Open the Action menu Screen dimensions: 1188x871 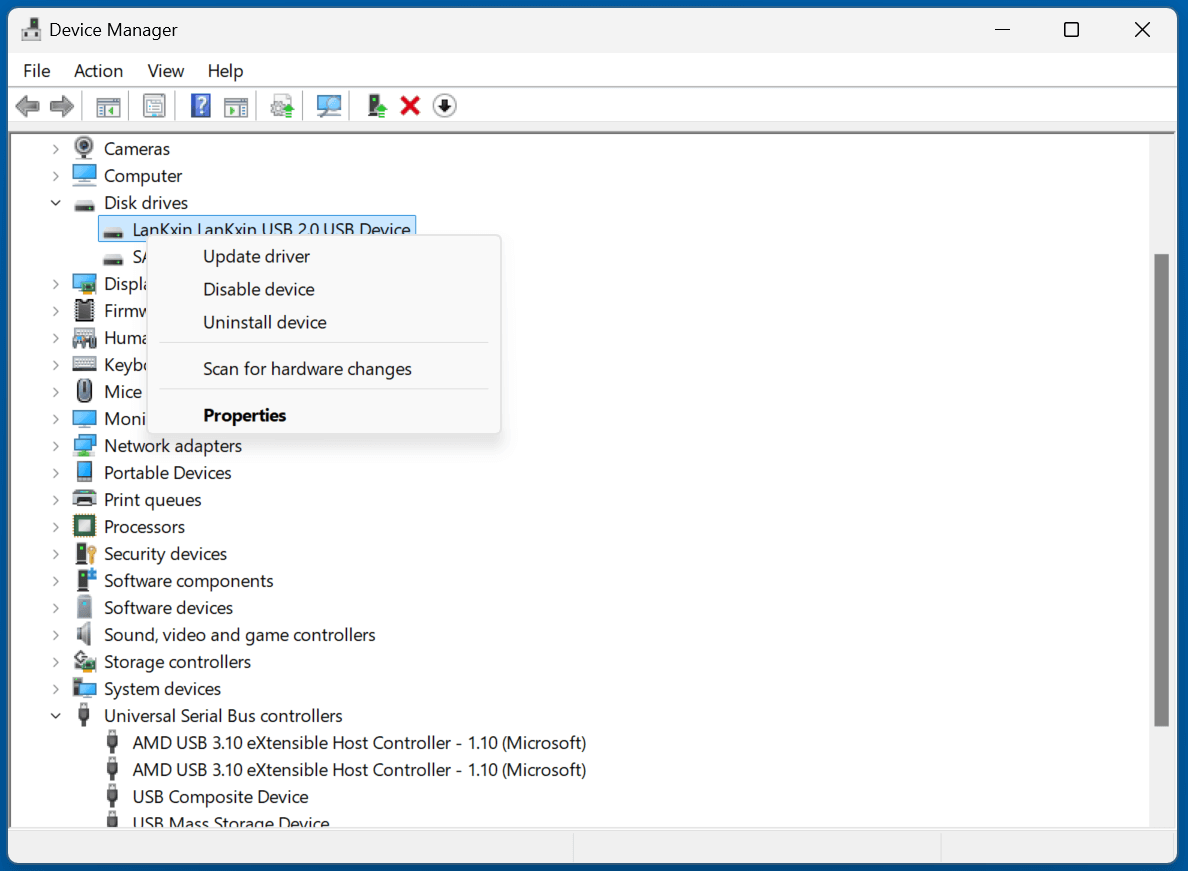(97, 70)
